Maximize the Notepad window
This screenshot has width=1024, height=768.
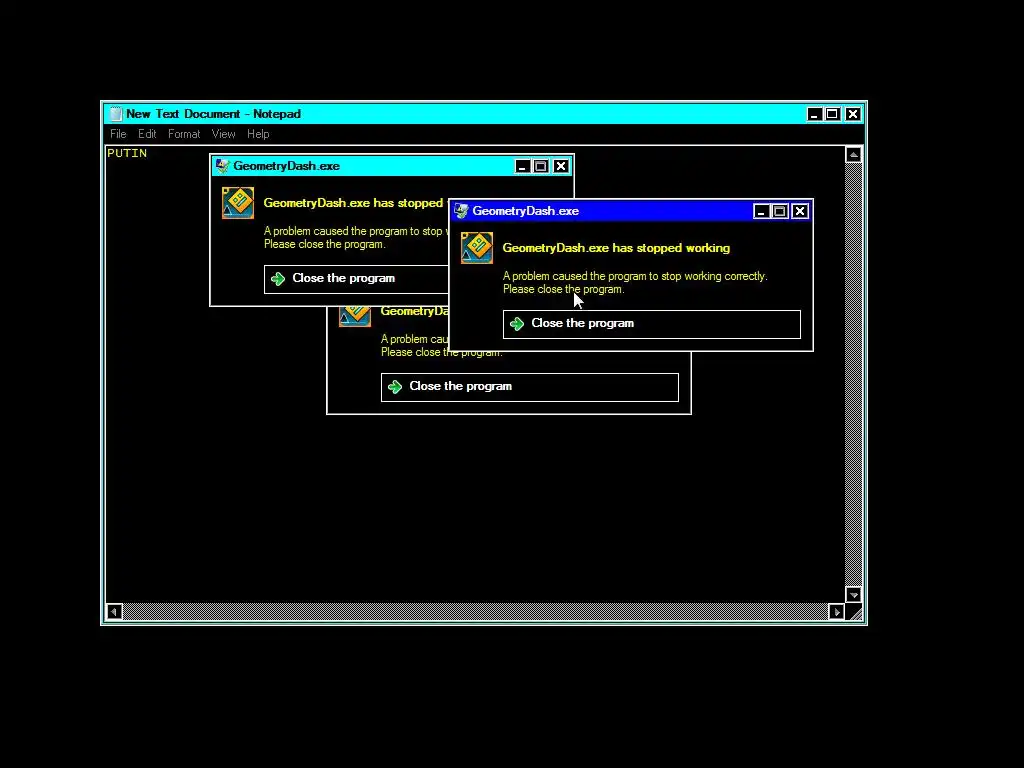[833, 114]
